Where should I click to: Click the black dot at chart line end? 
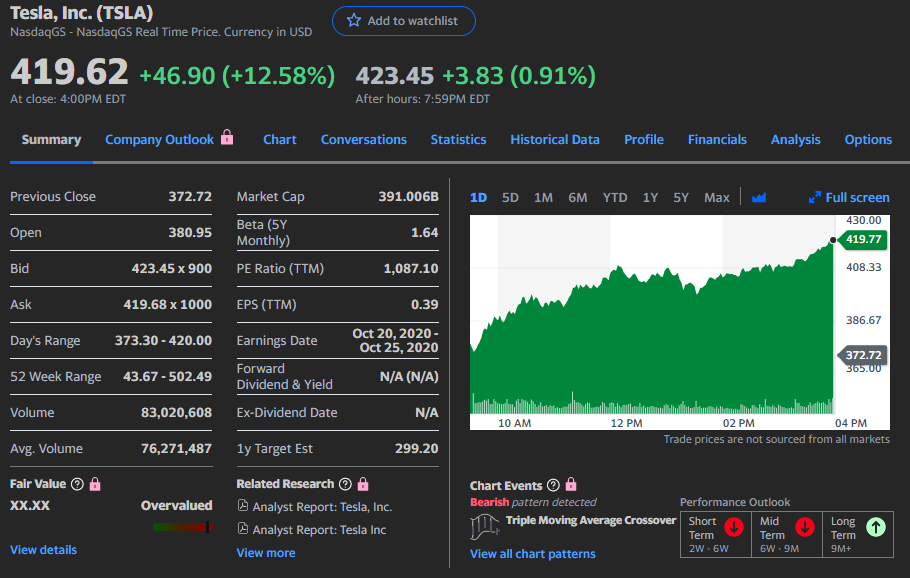[x=833, y=240]
